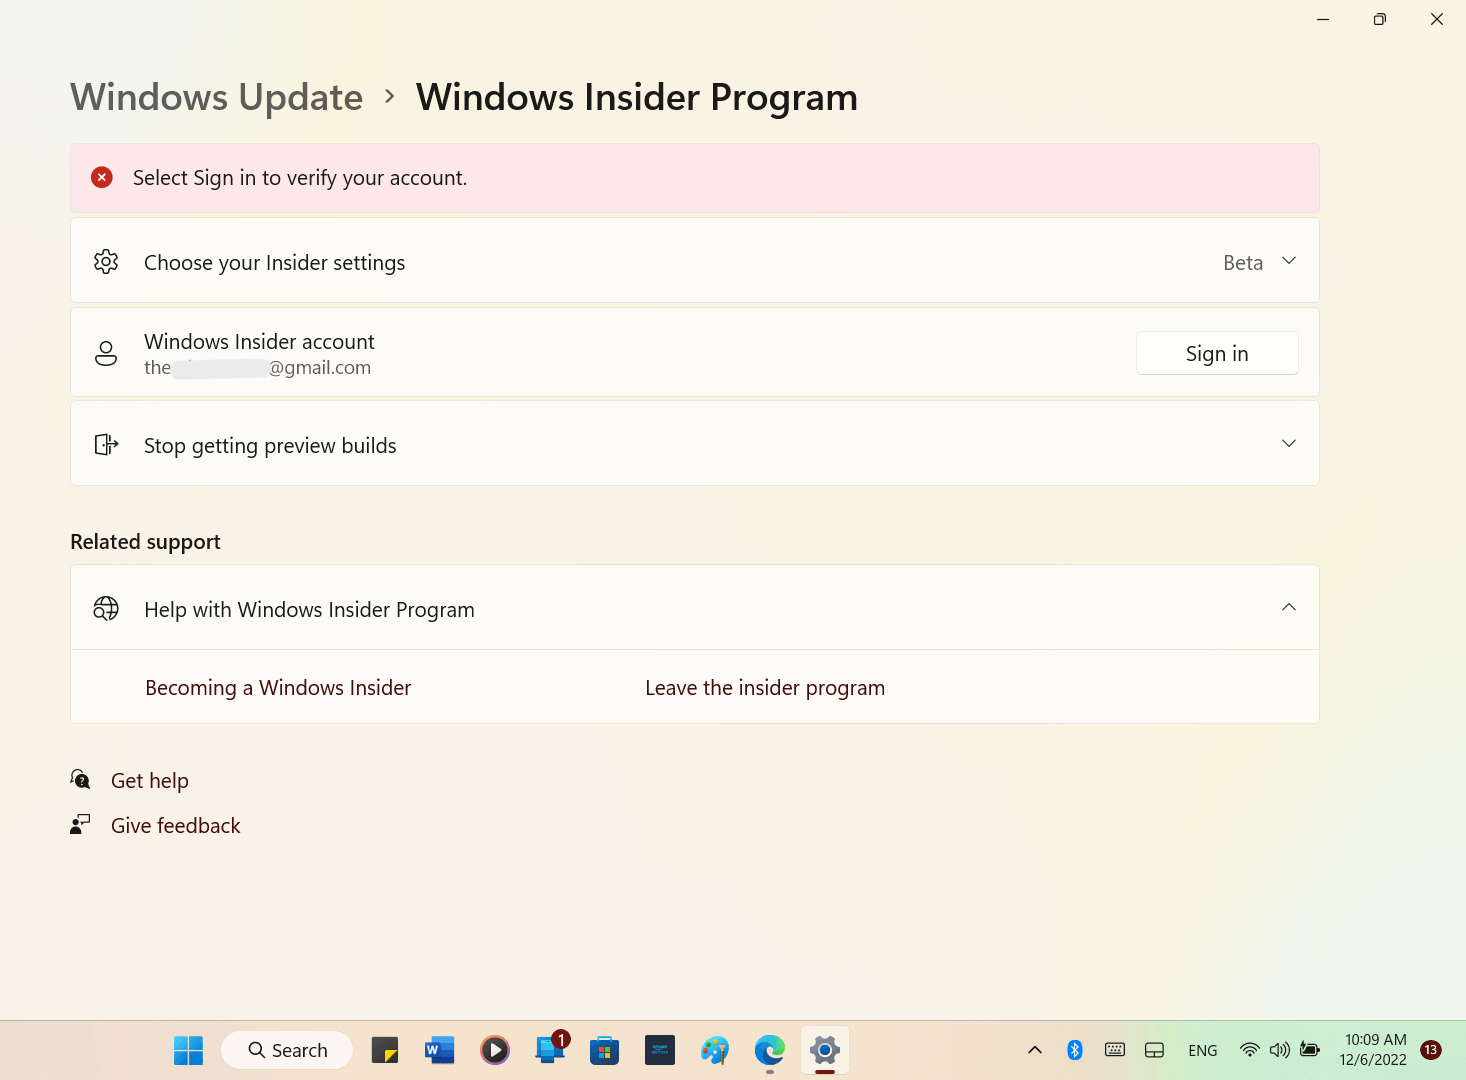The image size is (1466, 1080).
Task: Click the Windows Insider account label
Action: [x=259, y=342]
